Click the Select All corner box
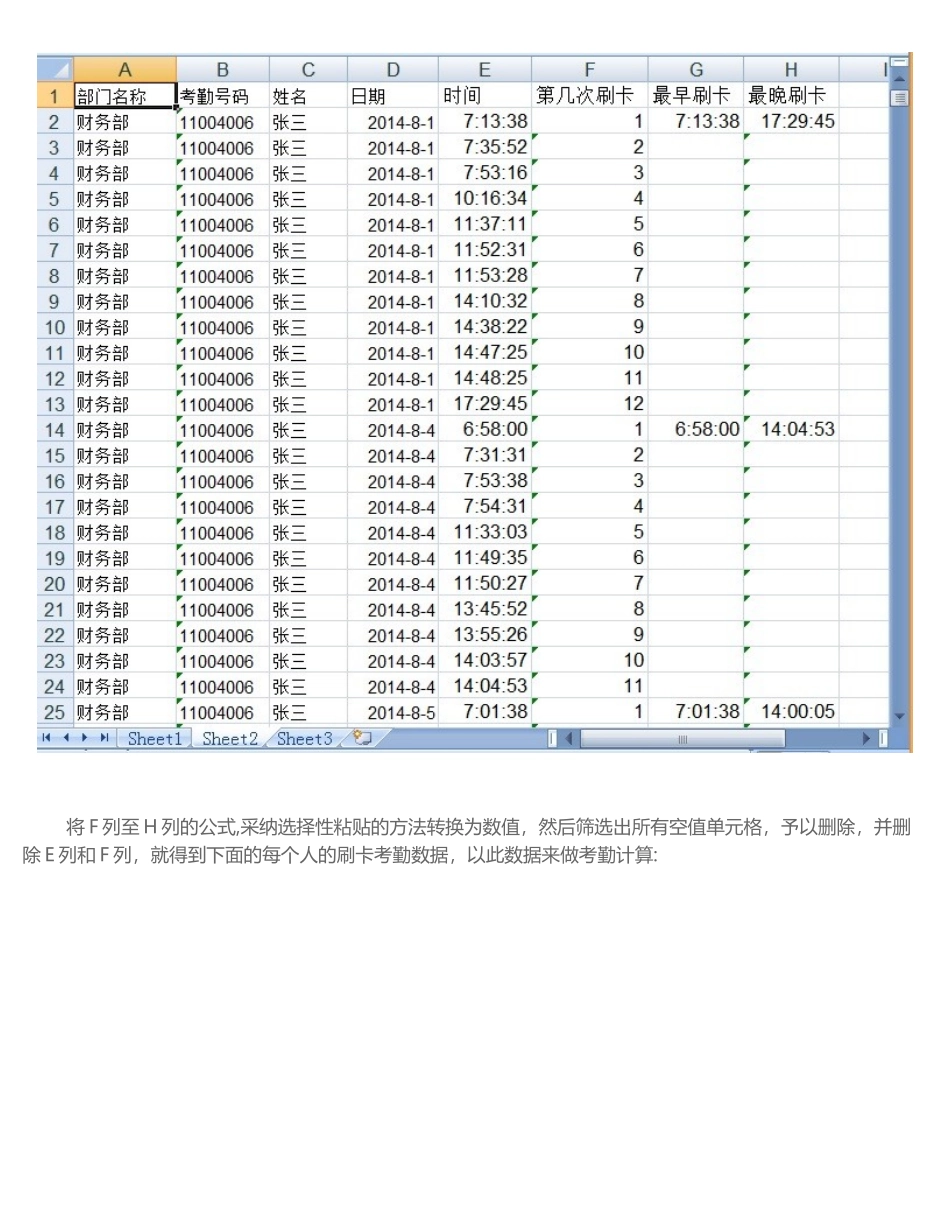The height and width of the screenshot is (1230, 950). (56, 70)
